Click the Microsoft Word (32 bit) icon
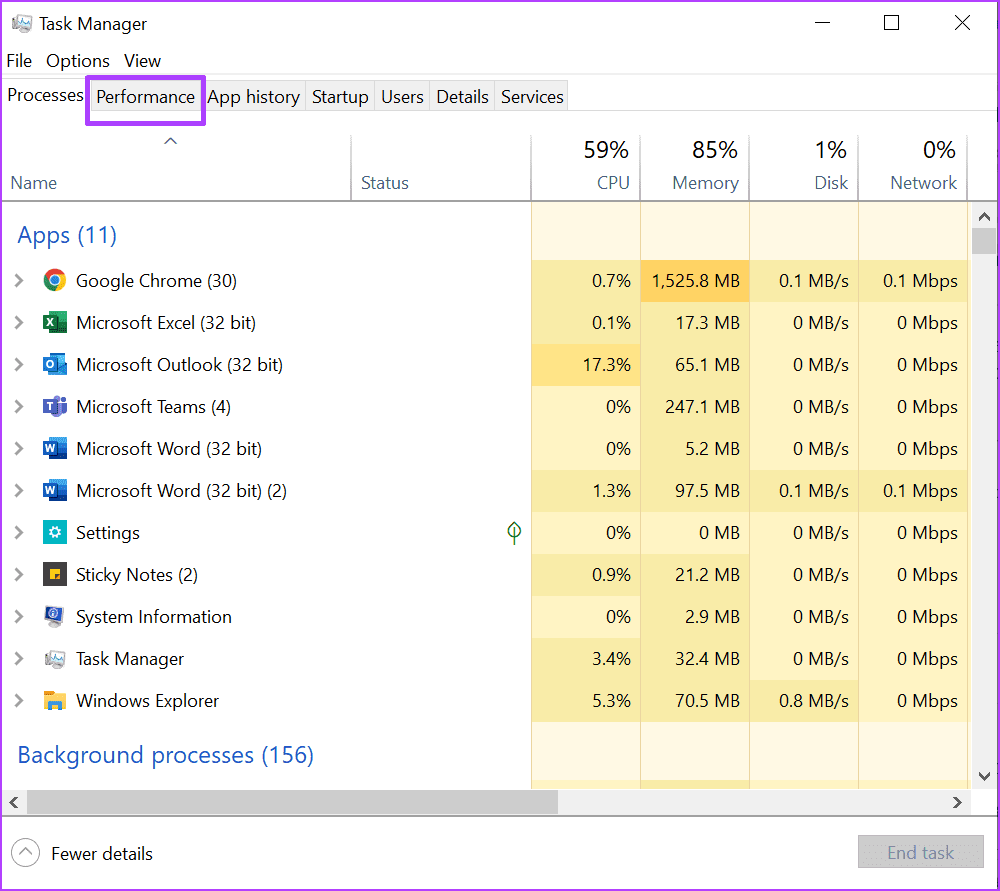Screen dimensions: 1000x891 [x=55, y=449]
